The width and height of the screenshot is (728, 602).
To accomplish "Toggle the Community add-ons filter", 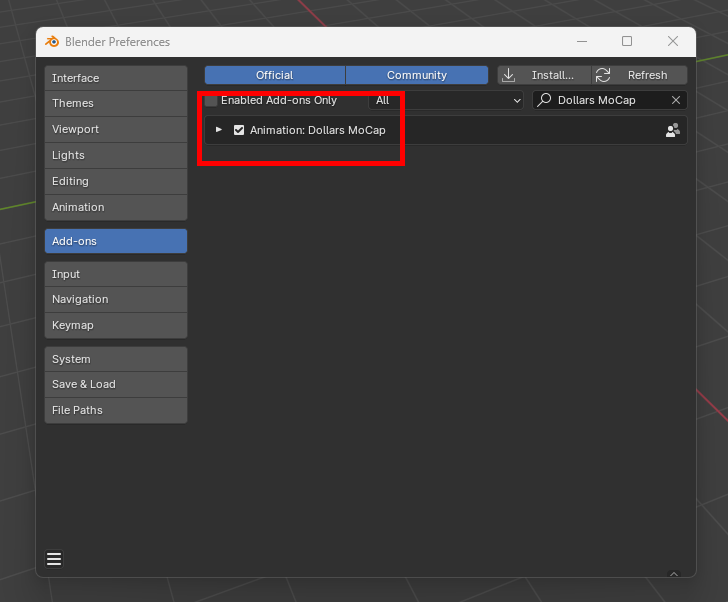I will click(417, 75).
